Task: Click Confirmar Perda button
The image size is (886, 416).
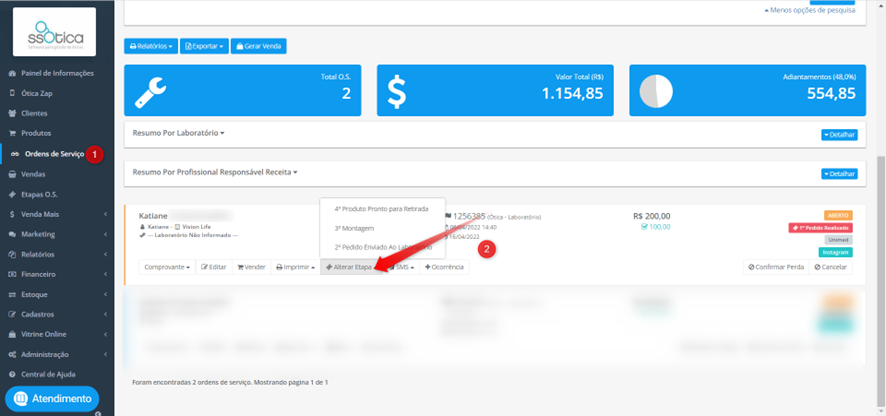Action: pos(776,267)
